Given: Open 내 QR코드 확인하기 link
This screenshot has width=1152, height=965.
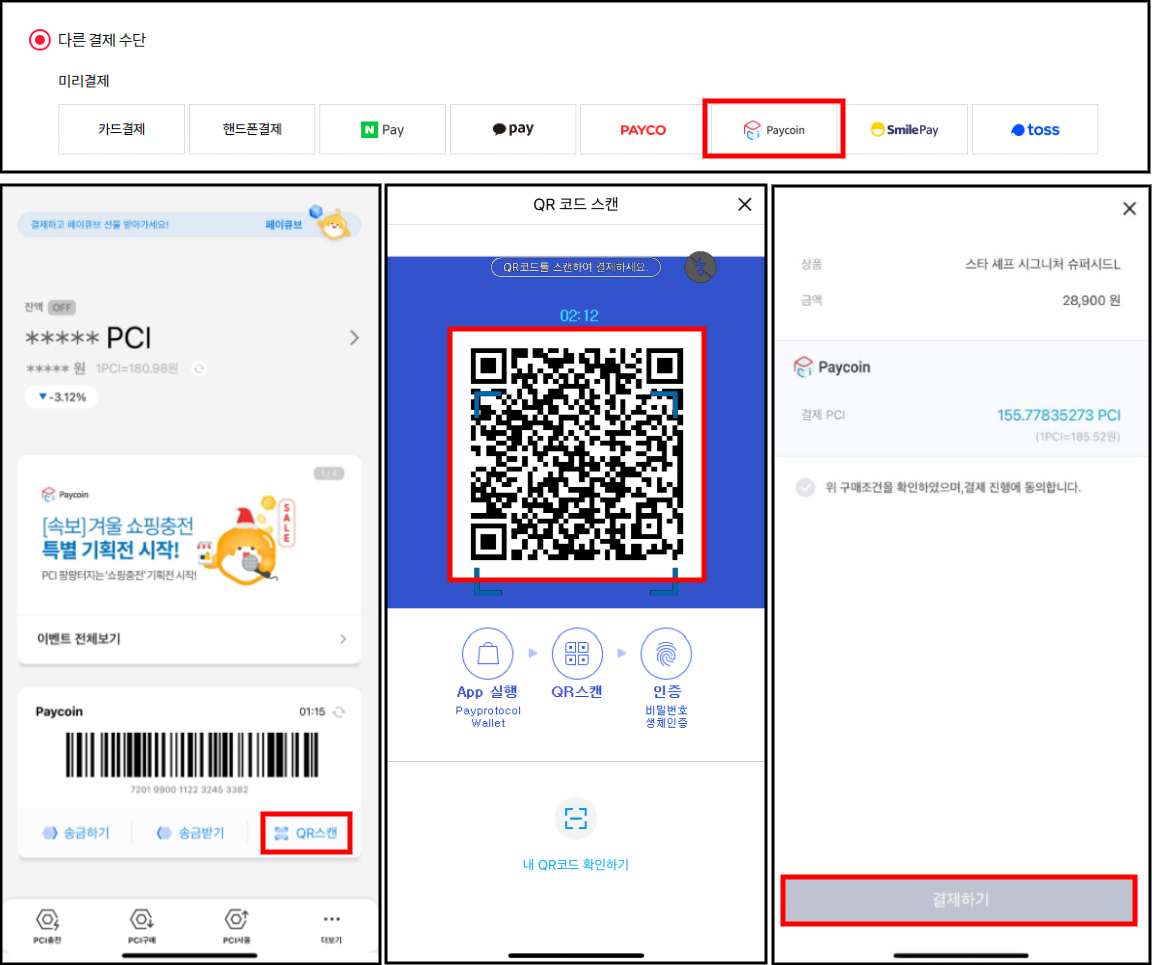Looking at the screenshot, I should click(576, 865).
